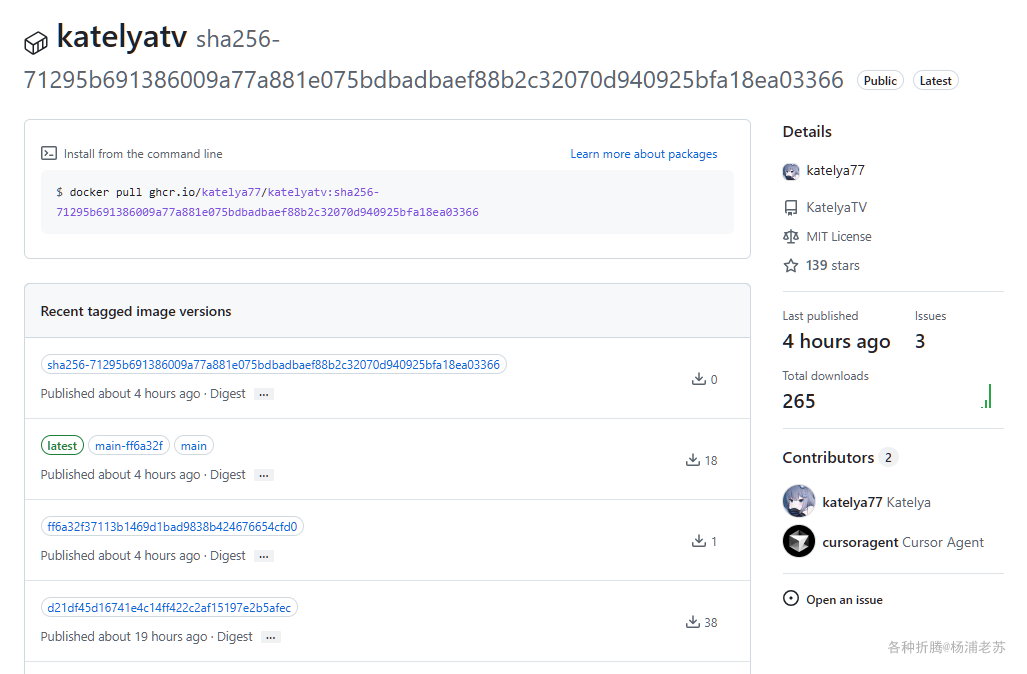
Task: Click the package cube icon beside katelyatv
Action: coord(36,43)
